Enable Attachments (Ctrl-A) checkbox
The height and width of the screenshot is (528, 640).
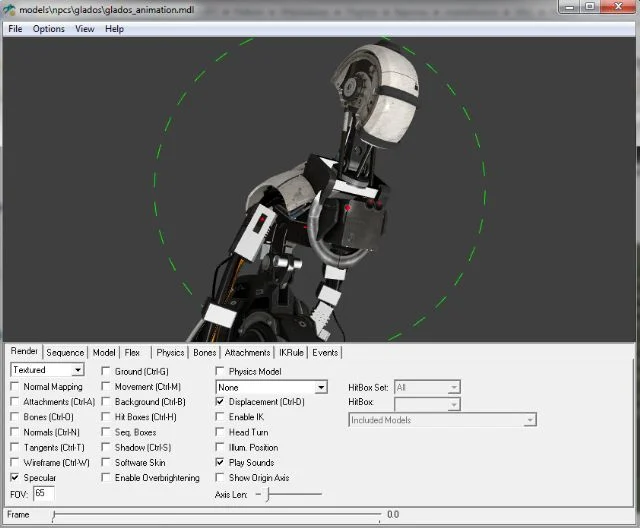15,402
